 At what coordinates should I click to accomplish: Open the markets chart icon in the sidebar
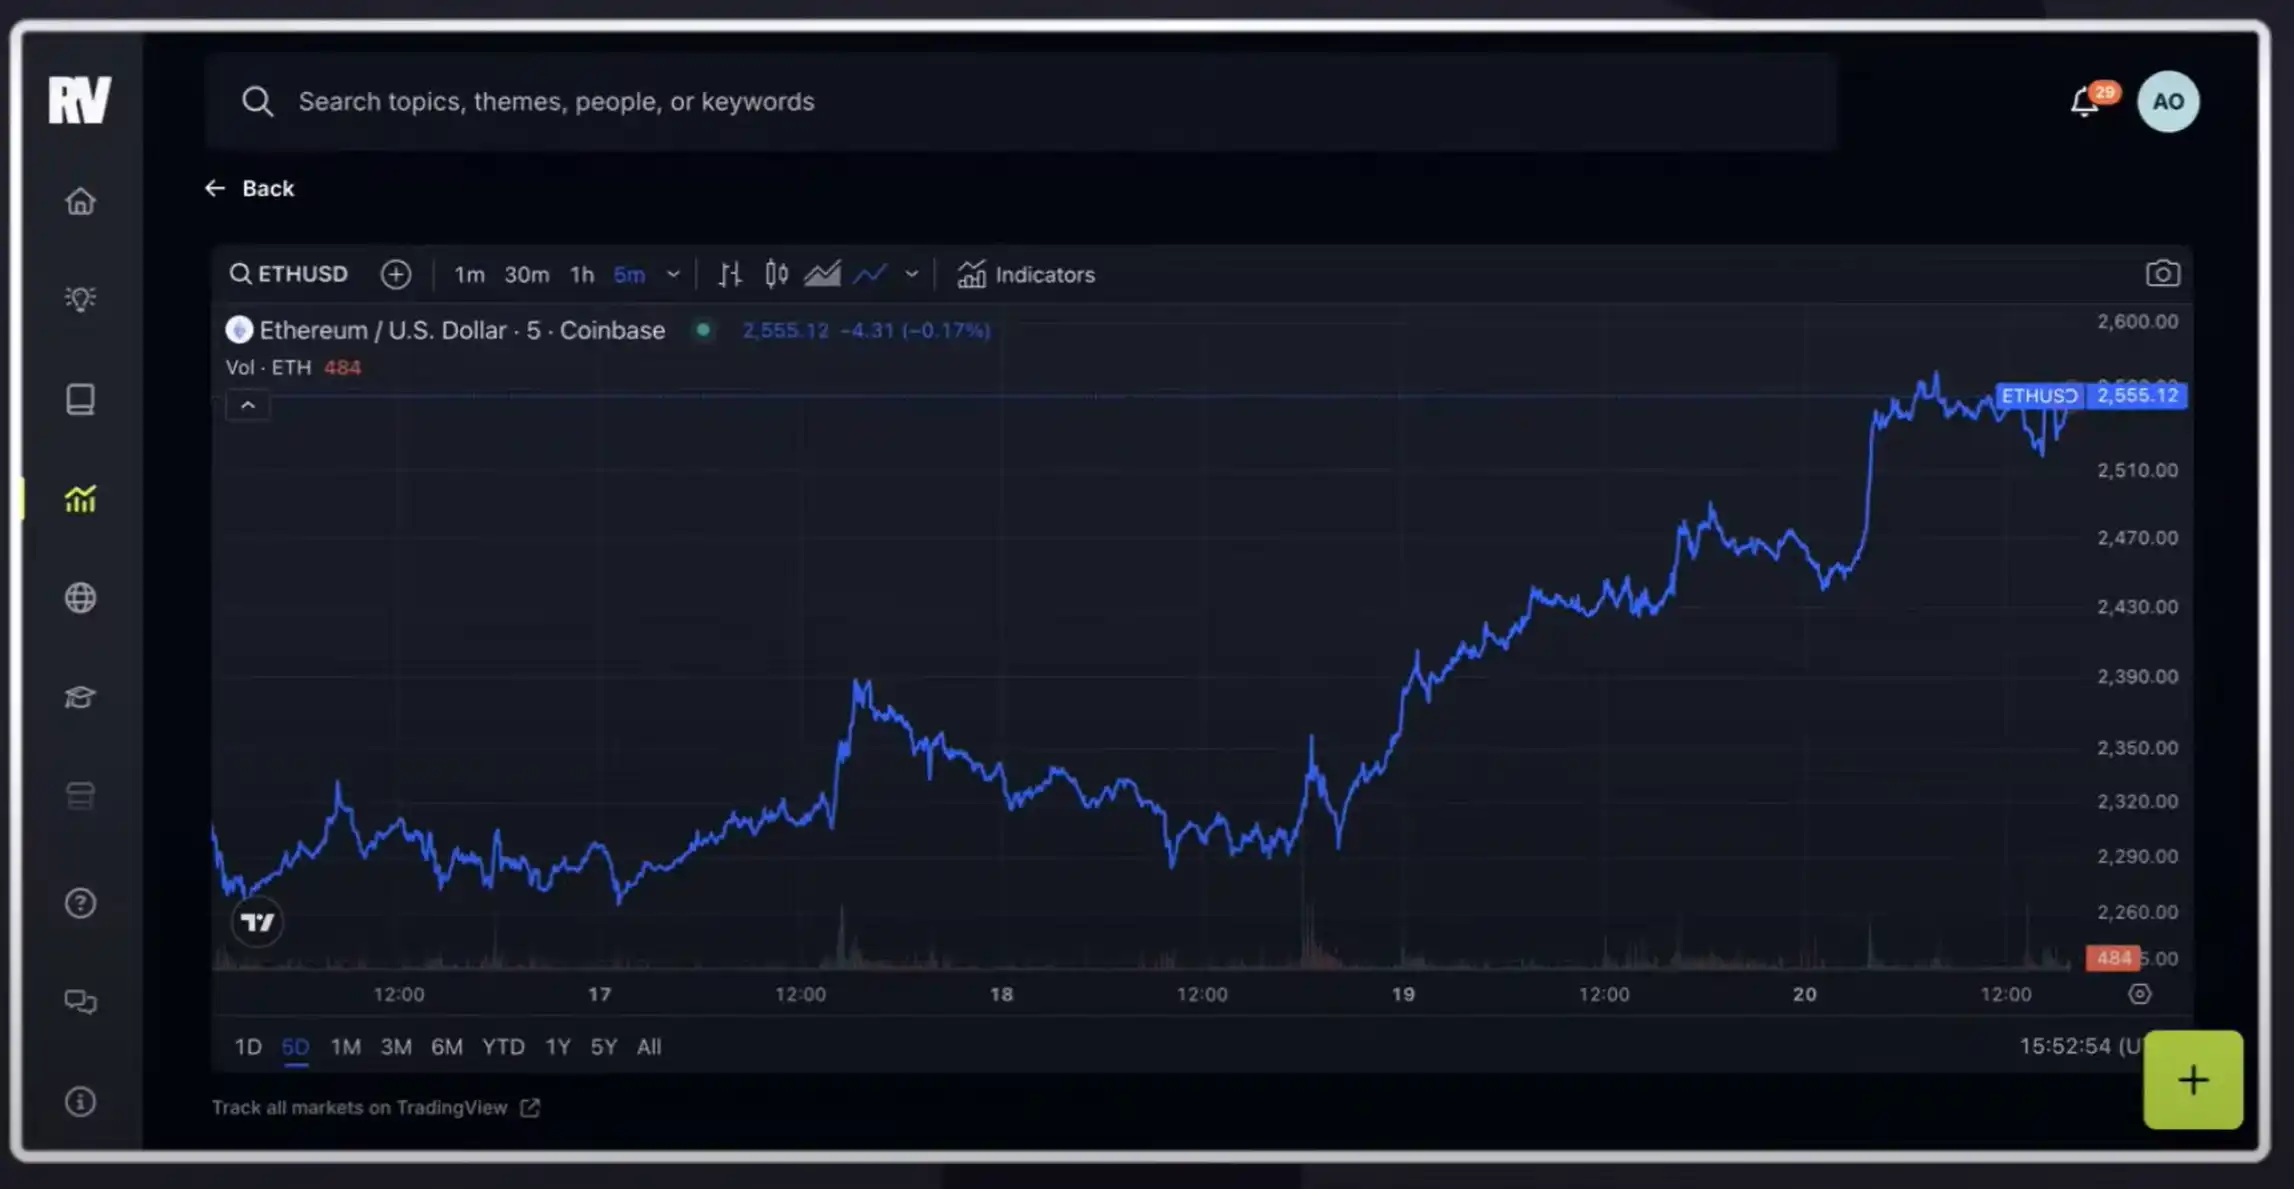(x=80, y=498)
